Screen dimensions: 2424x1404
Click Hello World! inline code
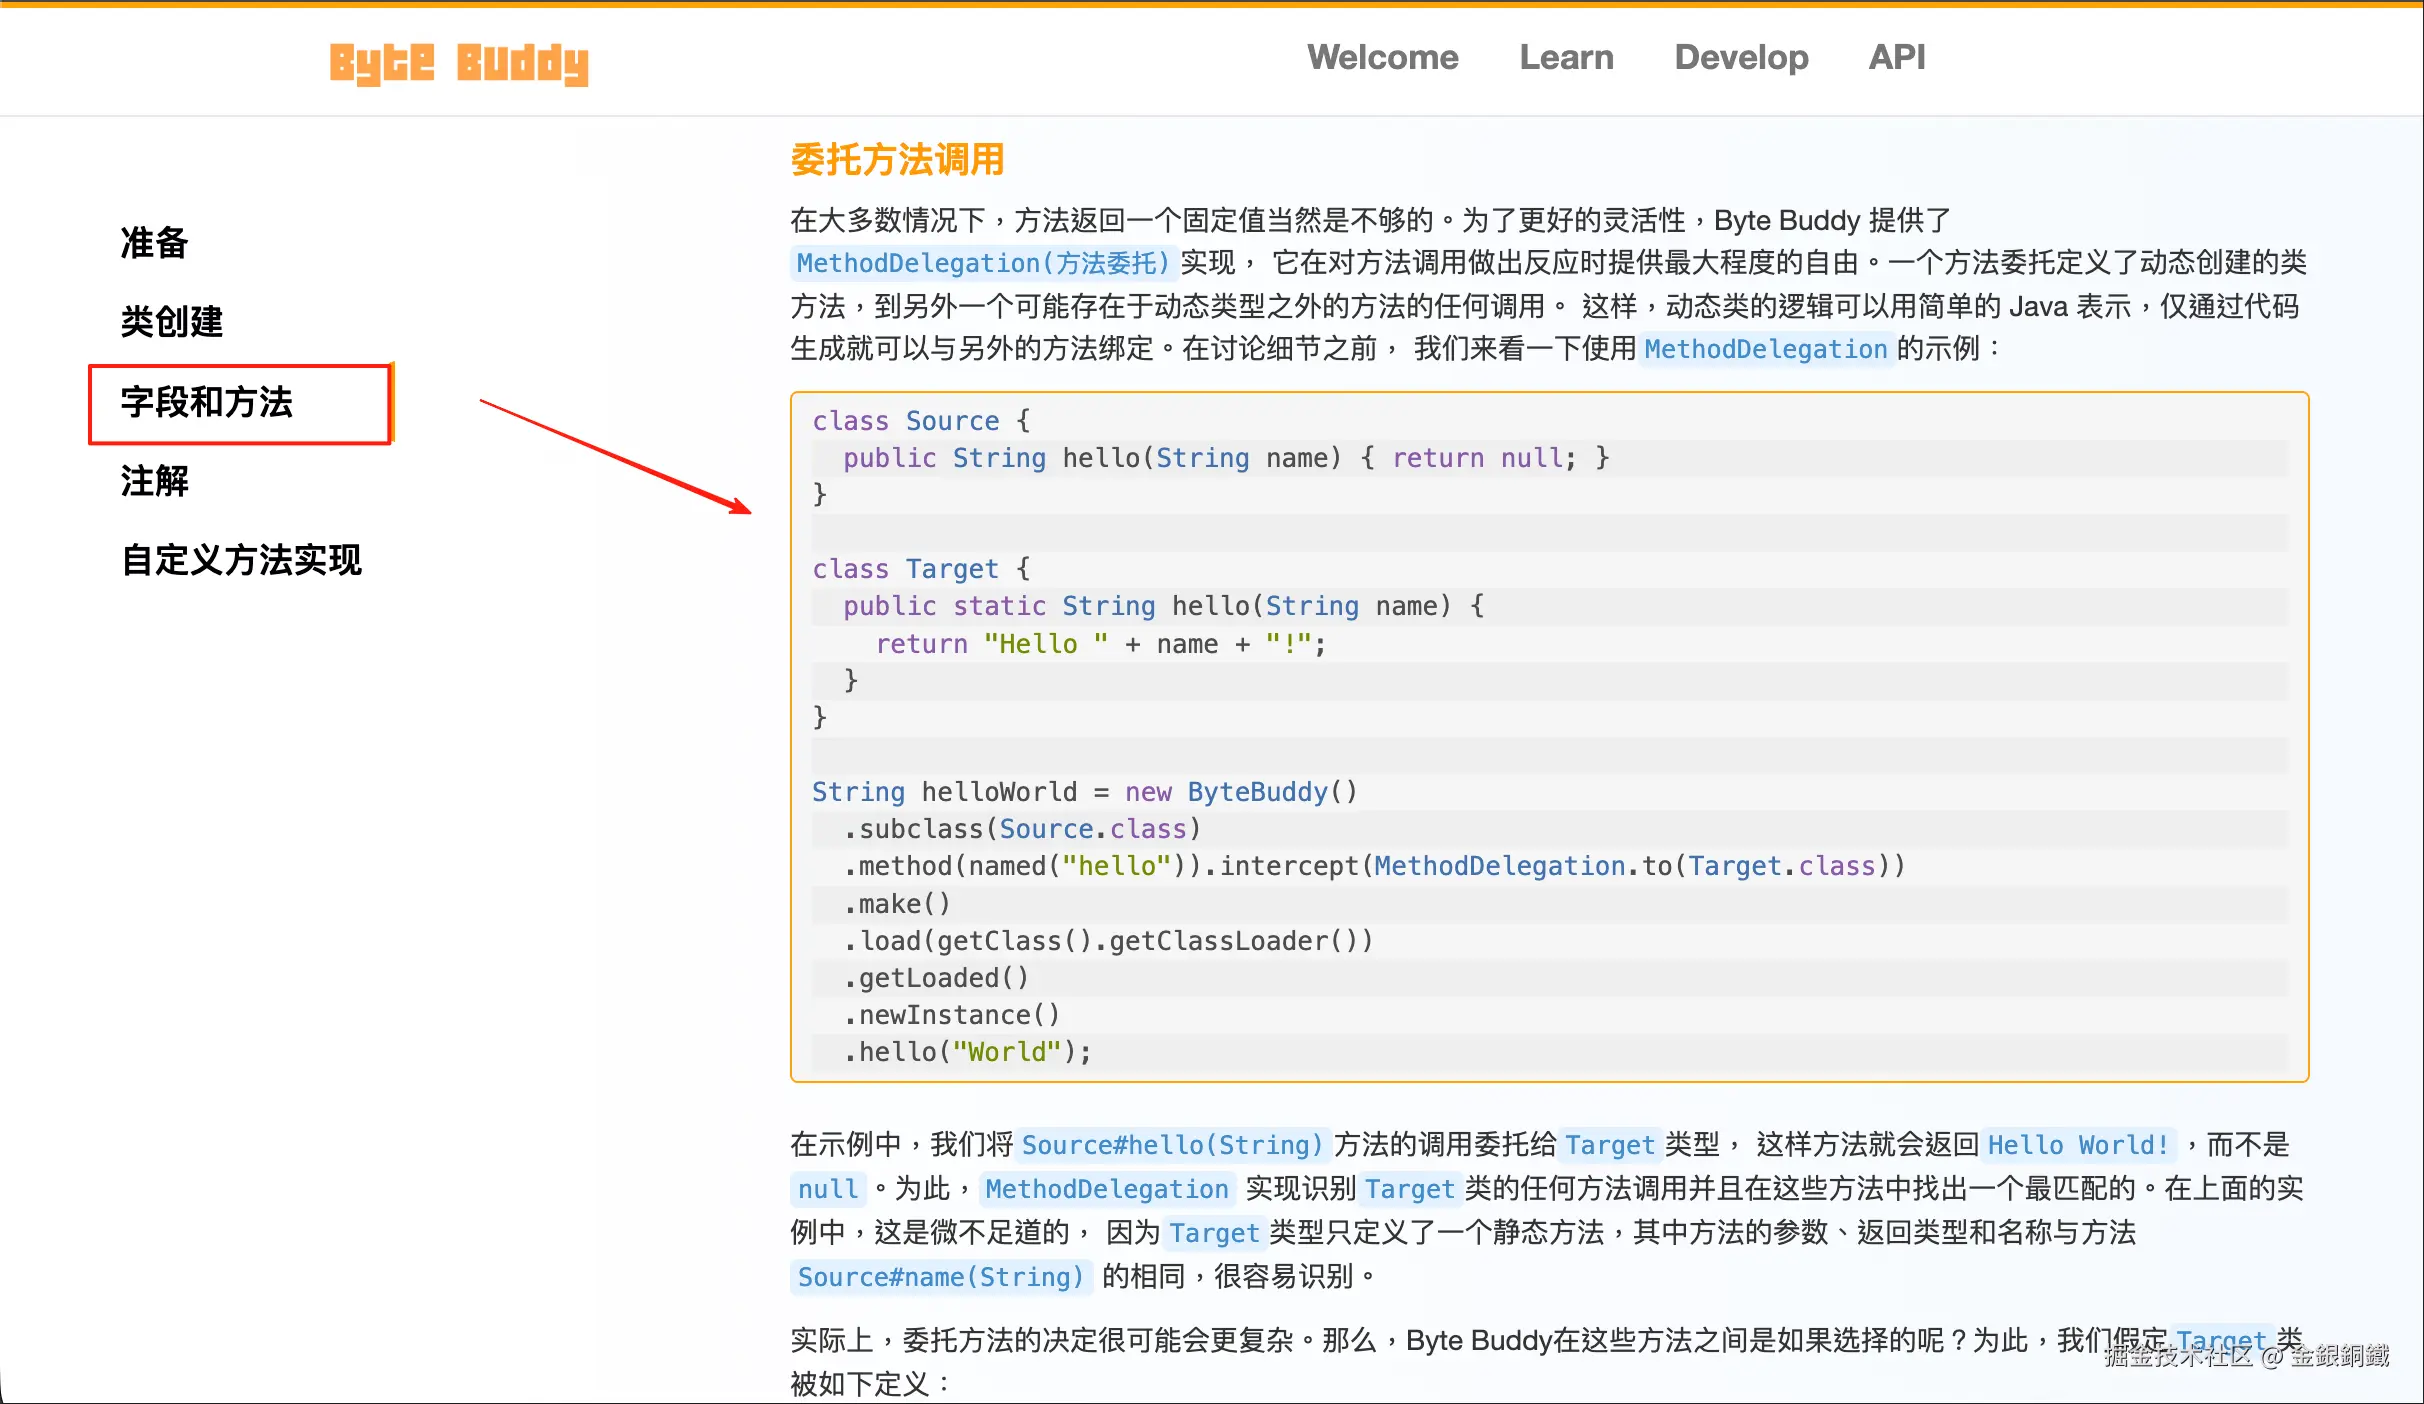click(x=2077, y=1145)
